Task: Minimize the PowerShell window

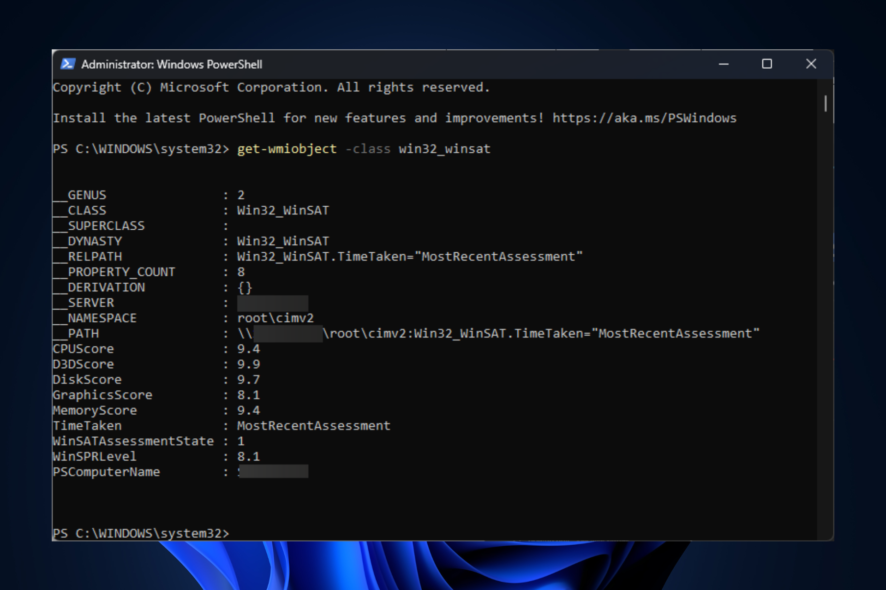Action: [x=723, y=64]
